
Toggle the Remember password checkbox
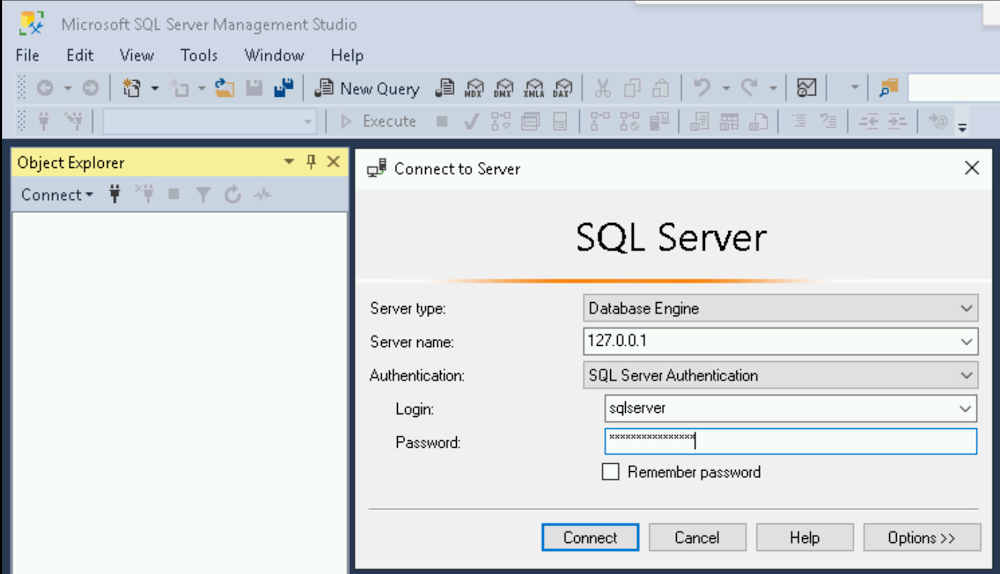point(610,472)
